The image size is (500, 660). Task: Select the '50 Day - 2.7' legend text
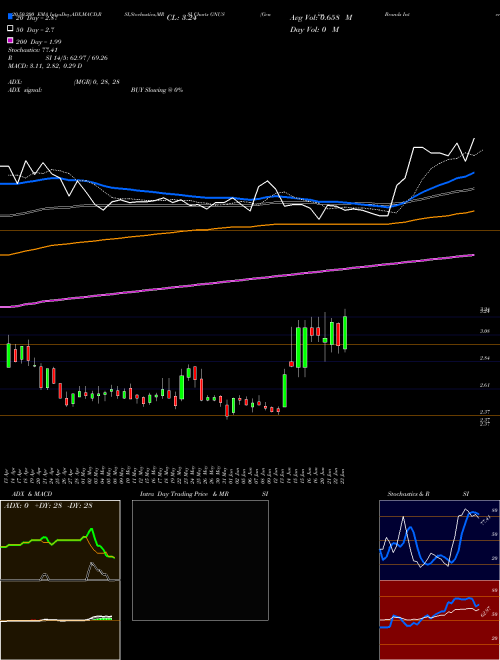coord(35,30)
